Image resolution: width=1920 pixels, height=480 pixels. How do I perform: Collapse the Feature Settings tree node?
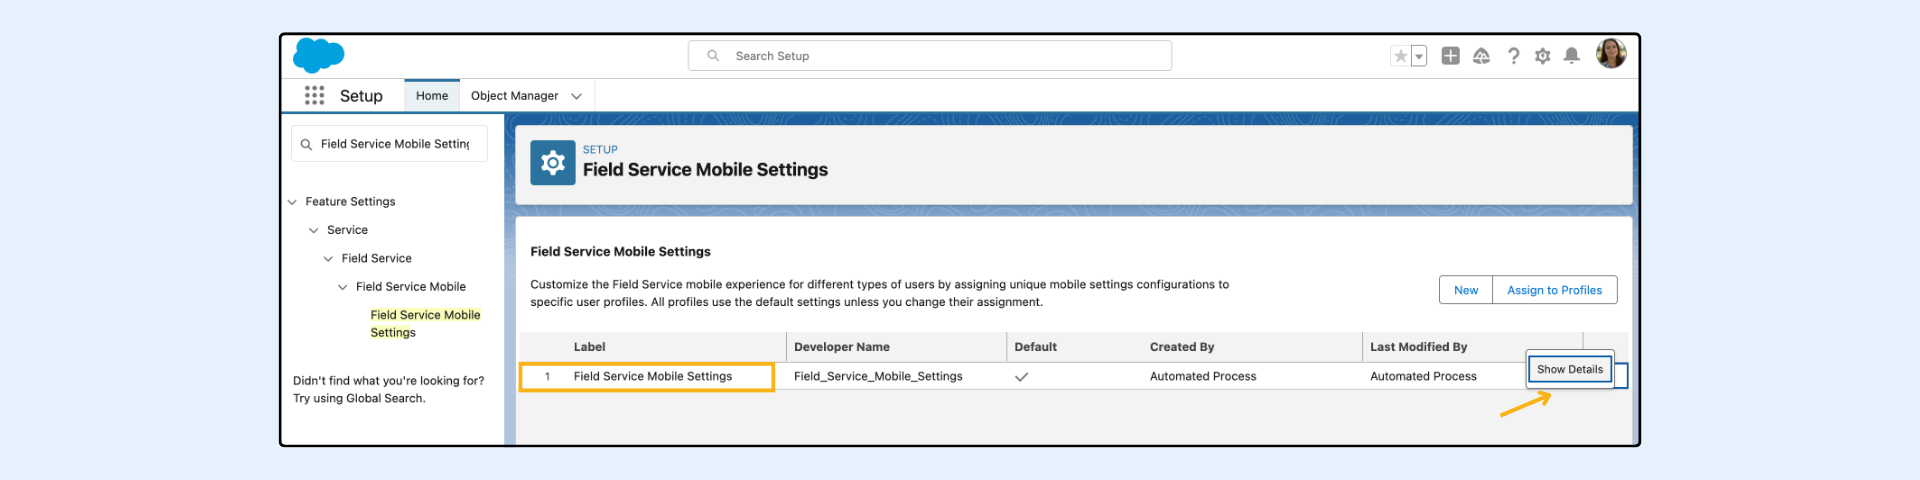293,202
